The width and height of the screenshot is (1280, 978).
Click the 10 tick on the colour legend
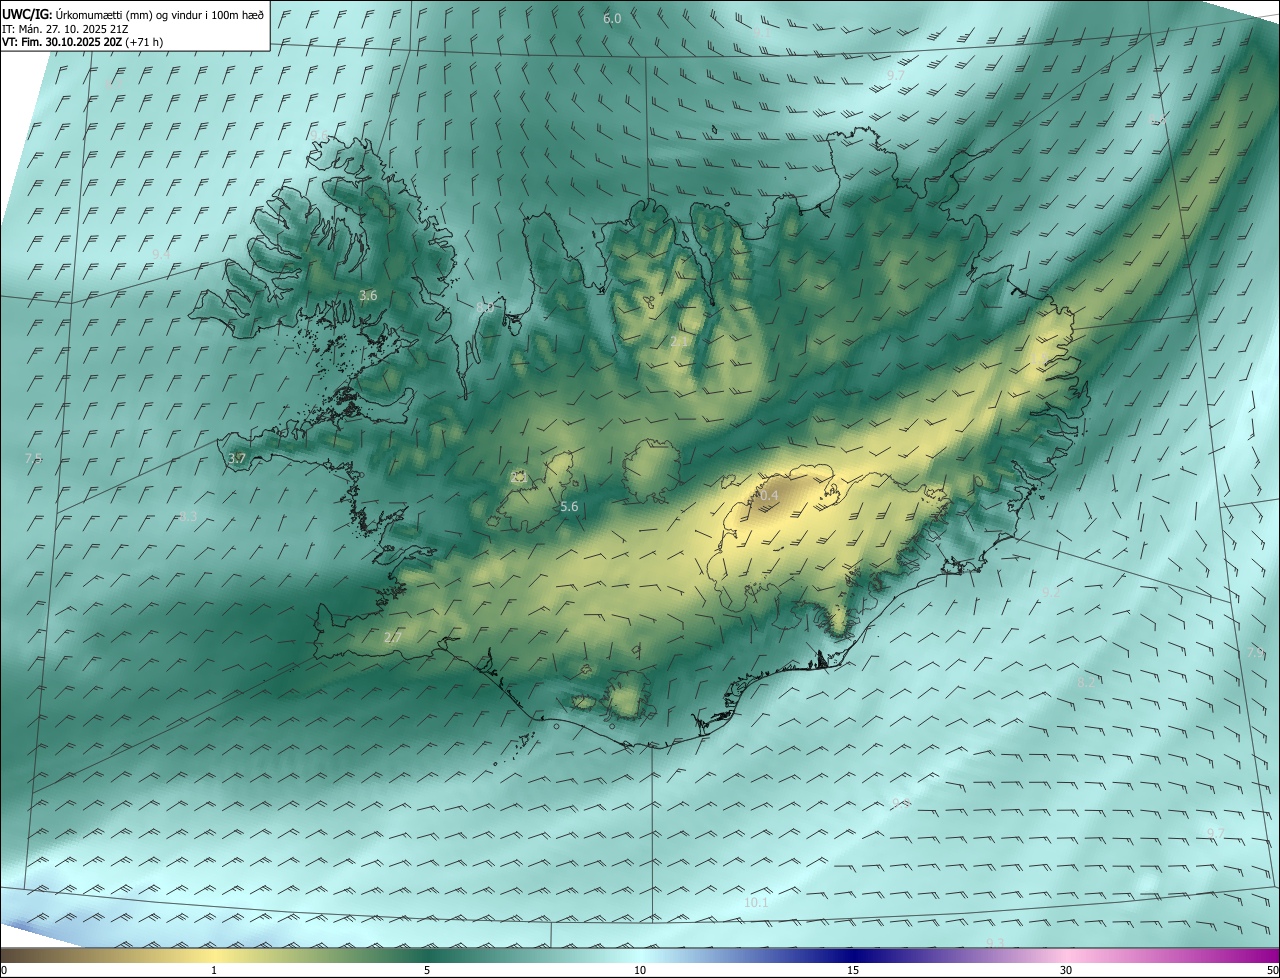click(x=640, y=970)
